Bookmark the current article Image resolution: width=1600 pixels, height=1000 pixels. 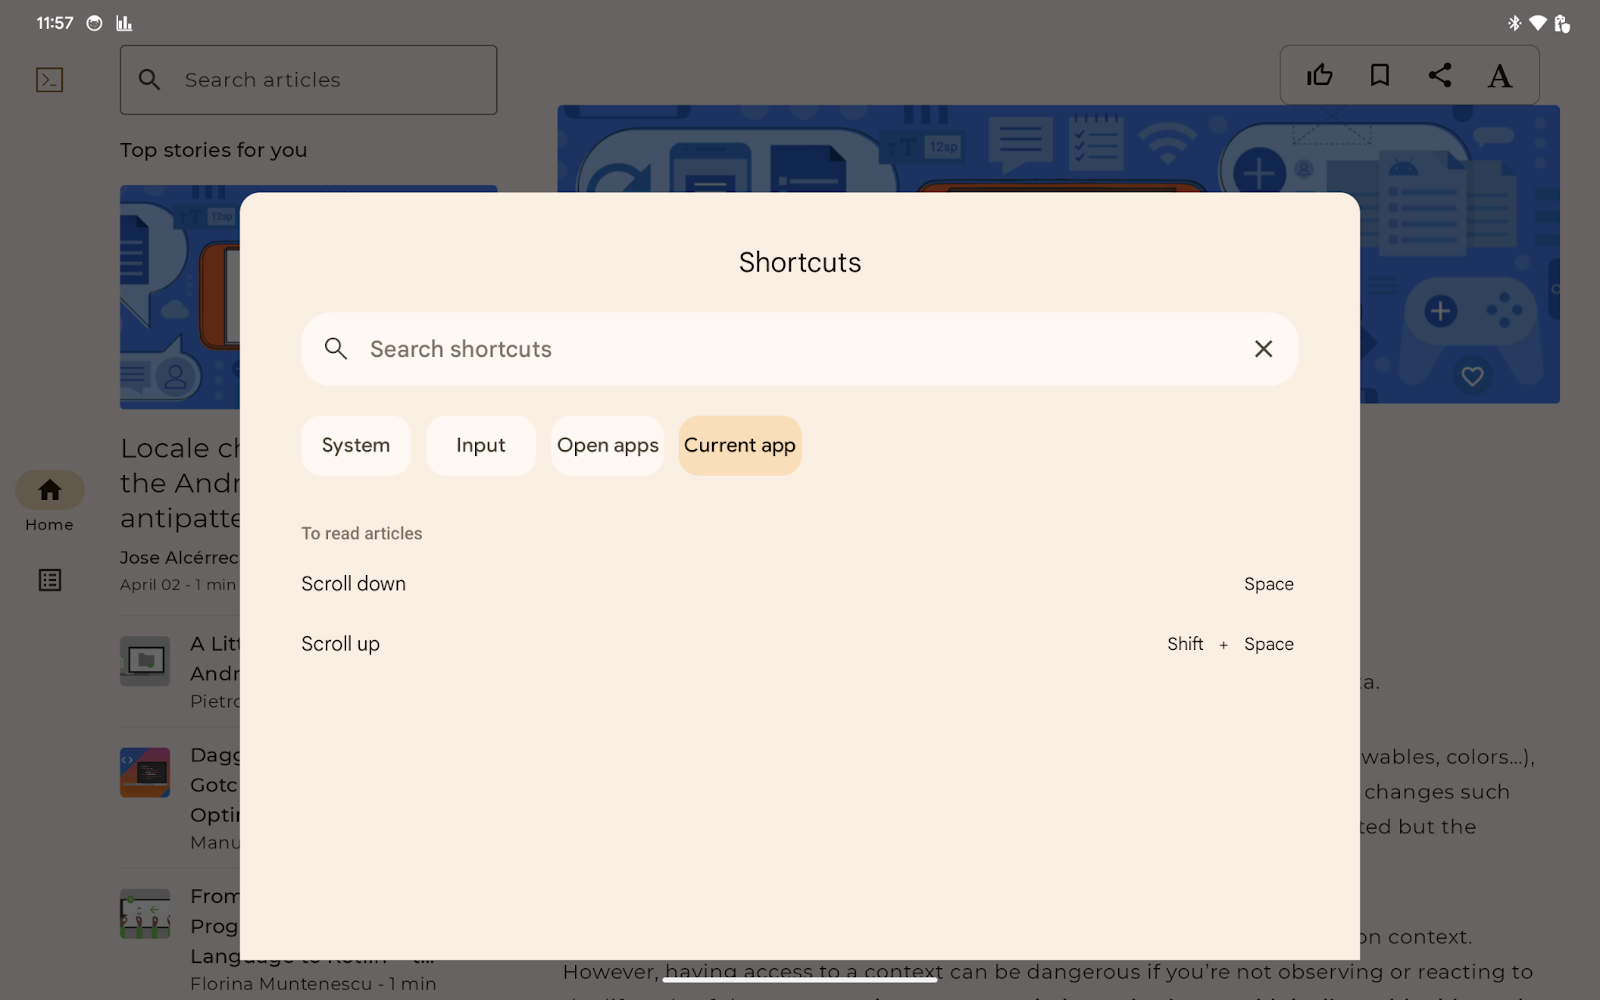tap(1380, 74)
